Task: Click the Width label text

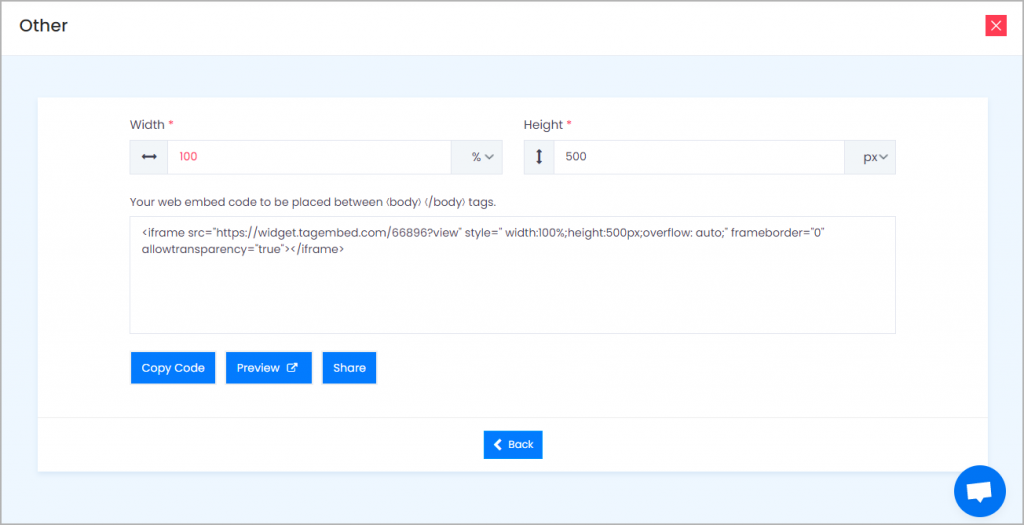Action: (x=148, y=125)
